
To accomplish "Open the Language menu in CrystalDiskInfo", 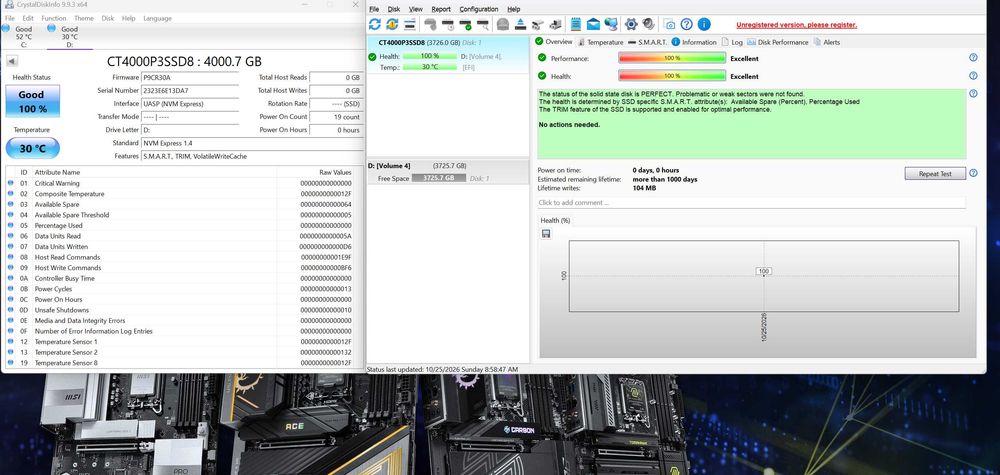I will (157, 18).
